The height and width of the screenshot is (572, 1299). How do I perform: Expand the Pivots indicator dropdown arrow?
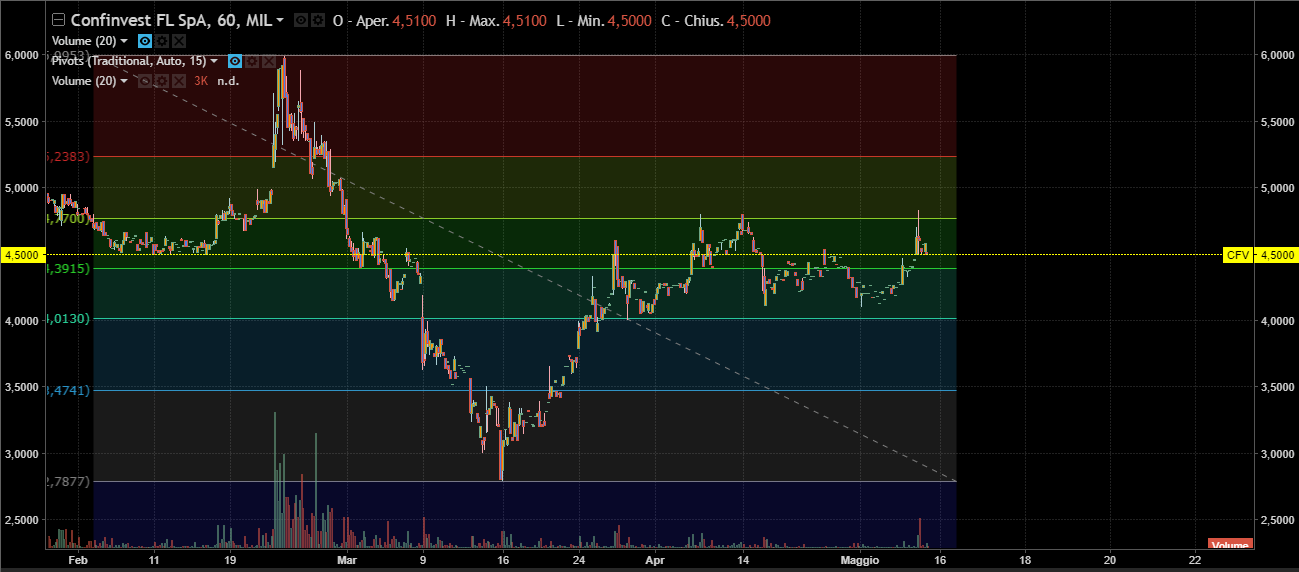pyautogui.click(x=214, y=61)
